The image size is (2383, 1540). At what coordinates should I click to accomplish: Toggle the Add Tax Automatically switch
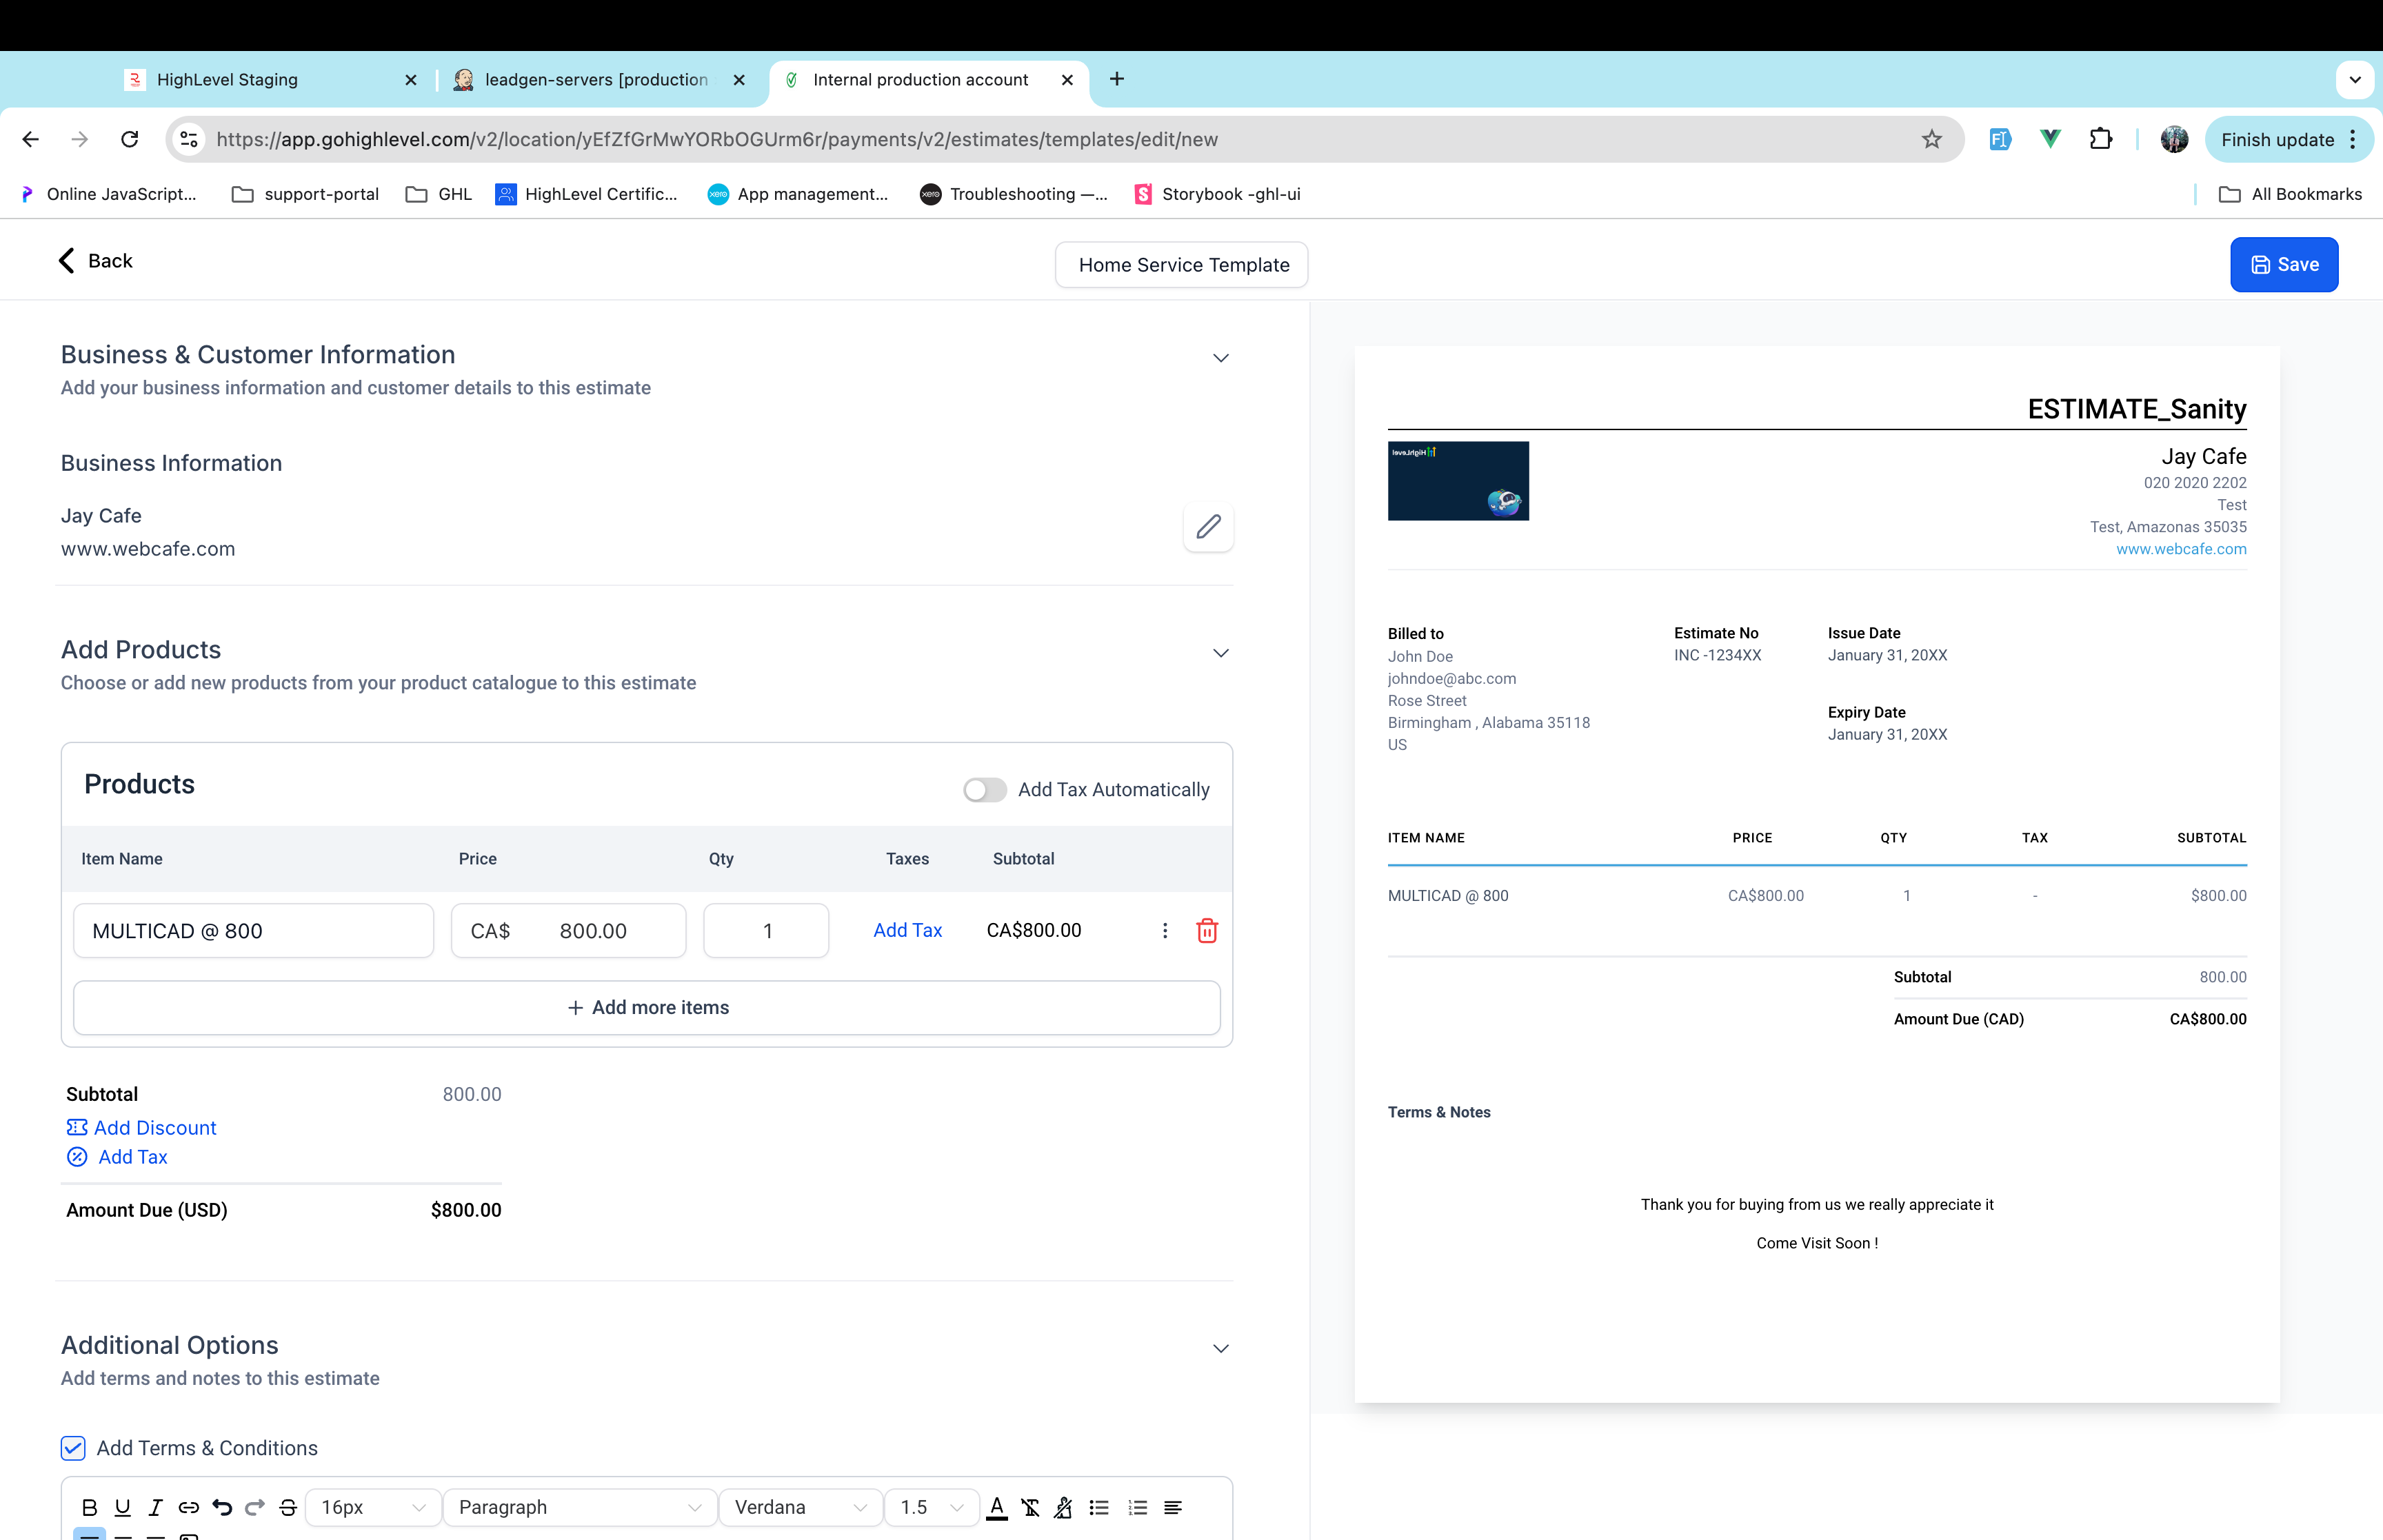point(983,790)
